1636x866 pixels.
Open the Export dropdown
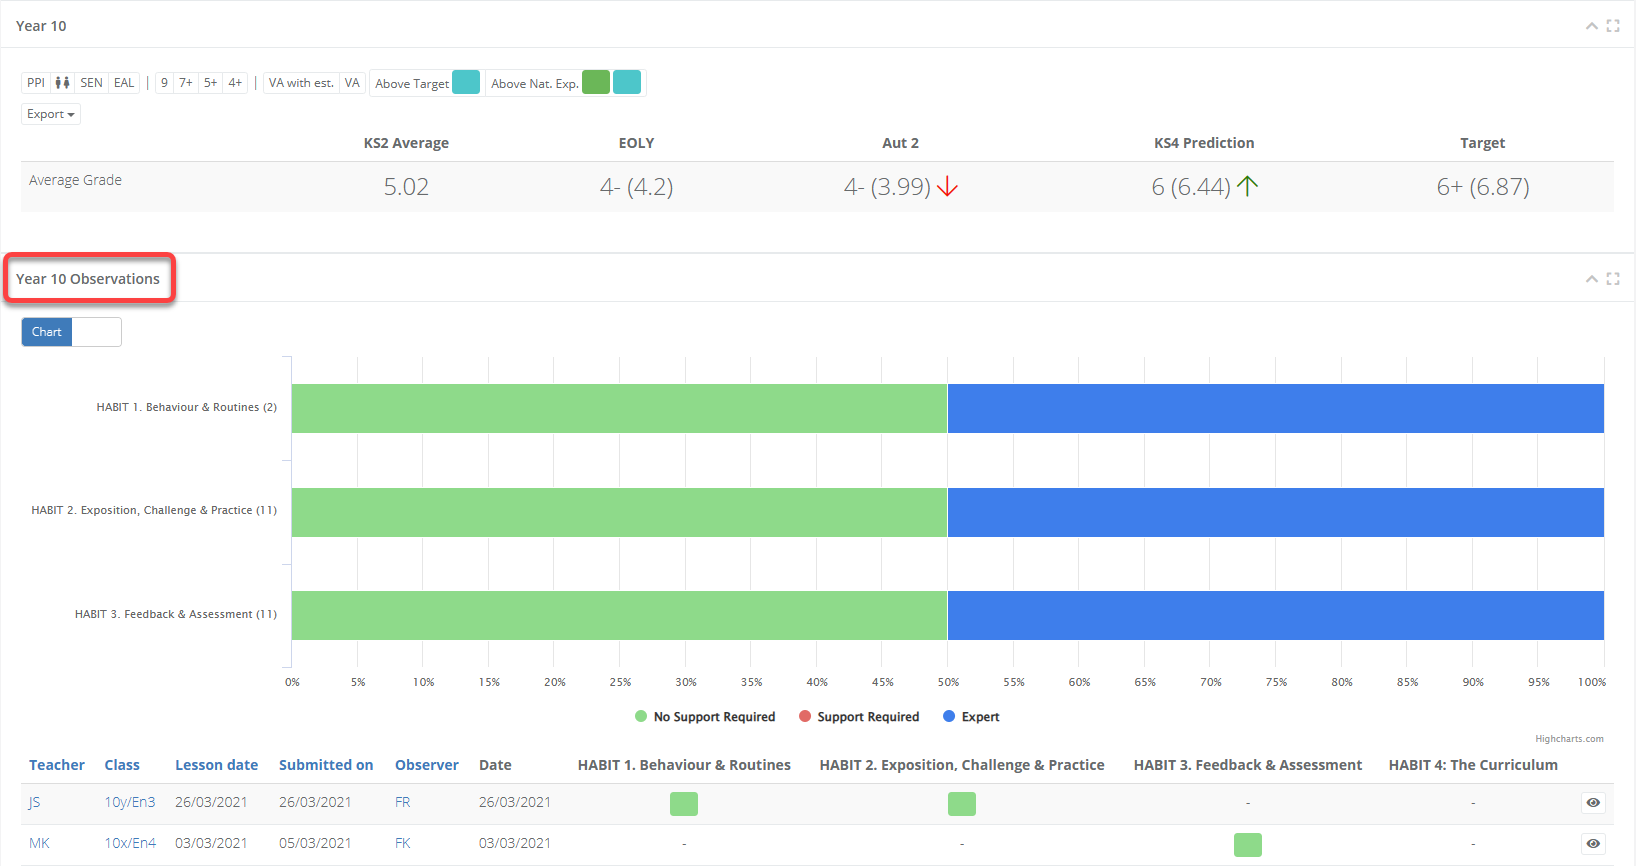click(x=51, y=114)
